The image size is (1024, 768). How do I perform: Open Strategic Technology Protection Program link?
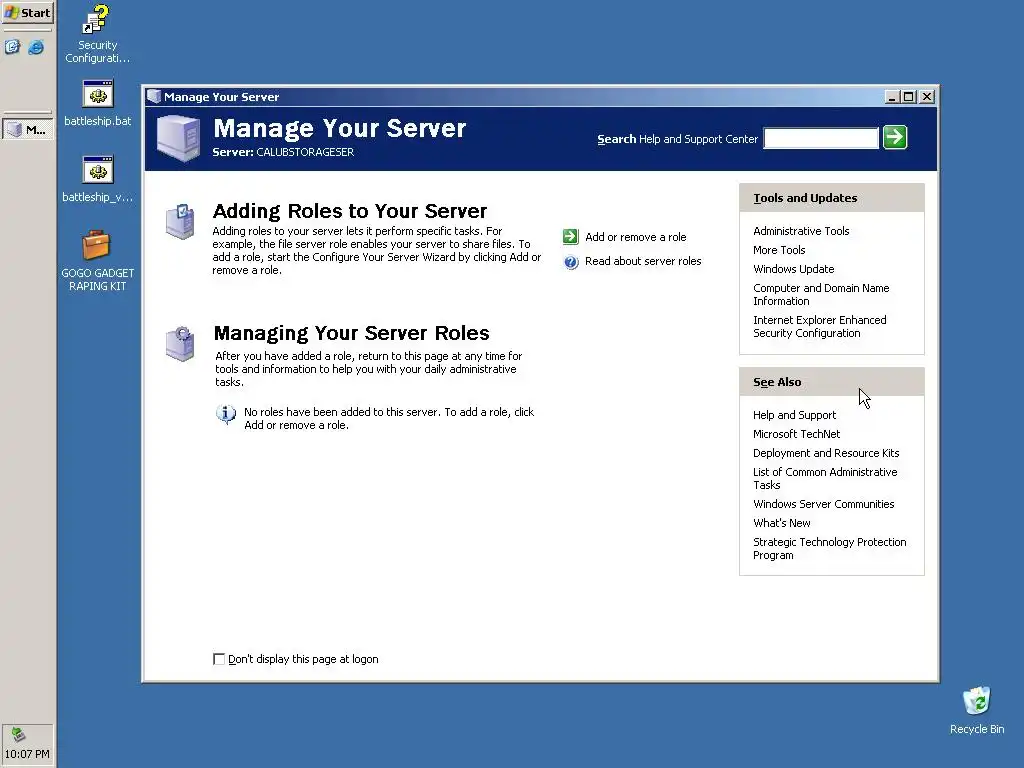point(829,549)
